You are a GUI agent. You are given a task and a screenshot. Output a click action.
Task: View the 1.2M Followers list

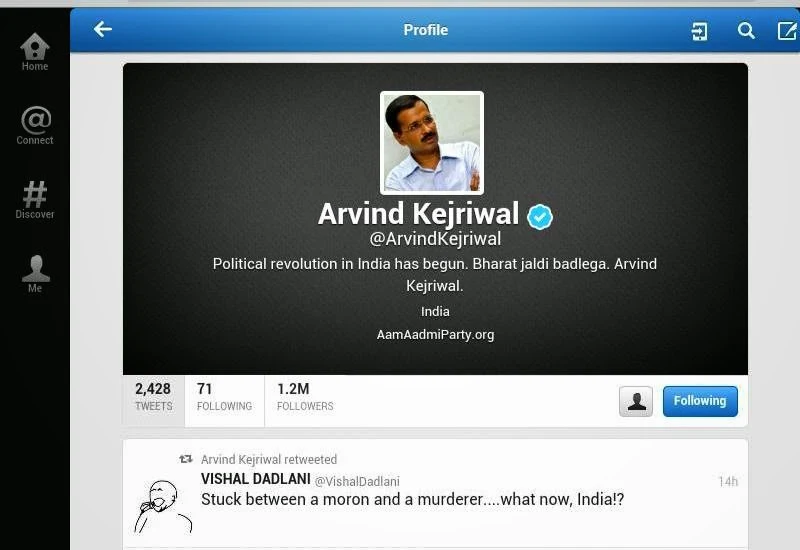coord(305,396)
